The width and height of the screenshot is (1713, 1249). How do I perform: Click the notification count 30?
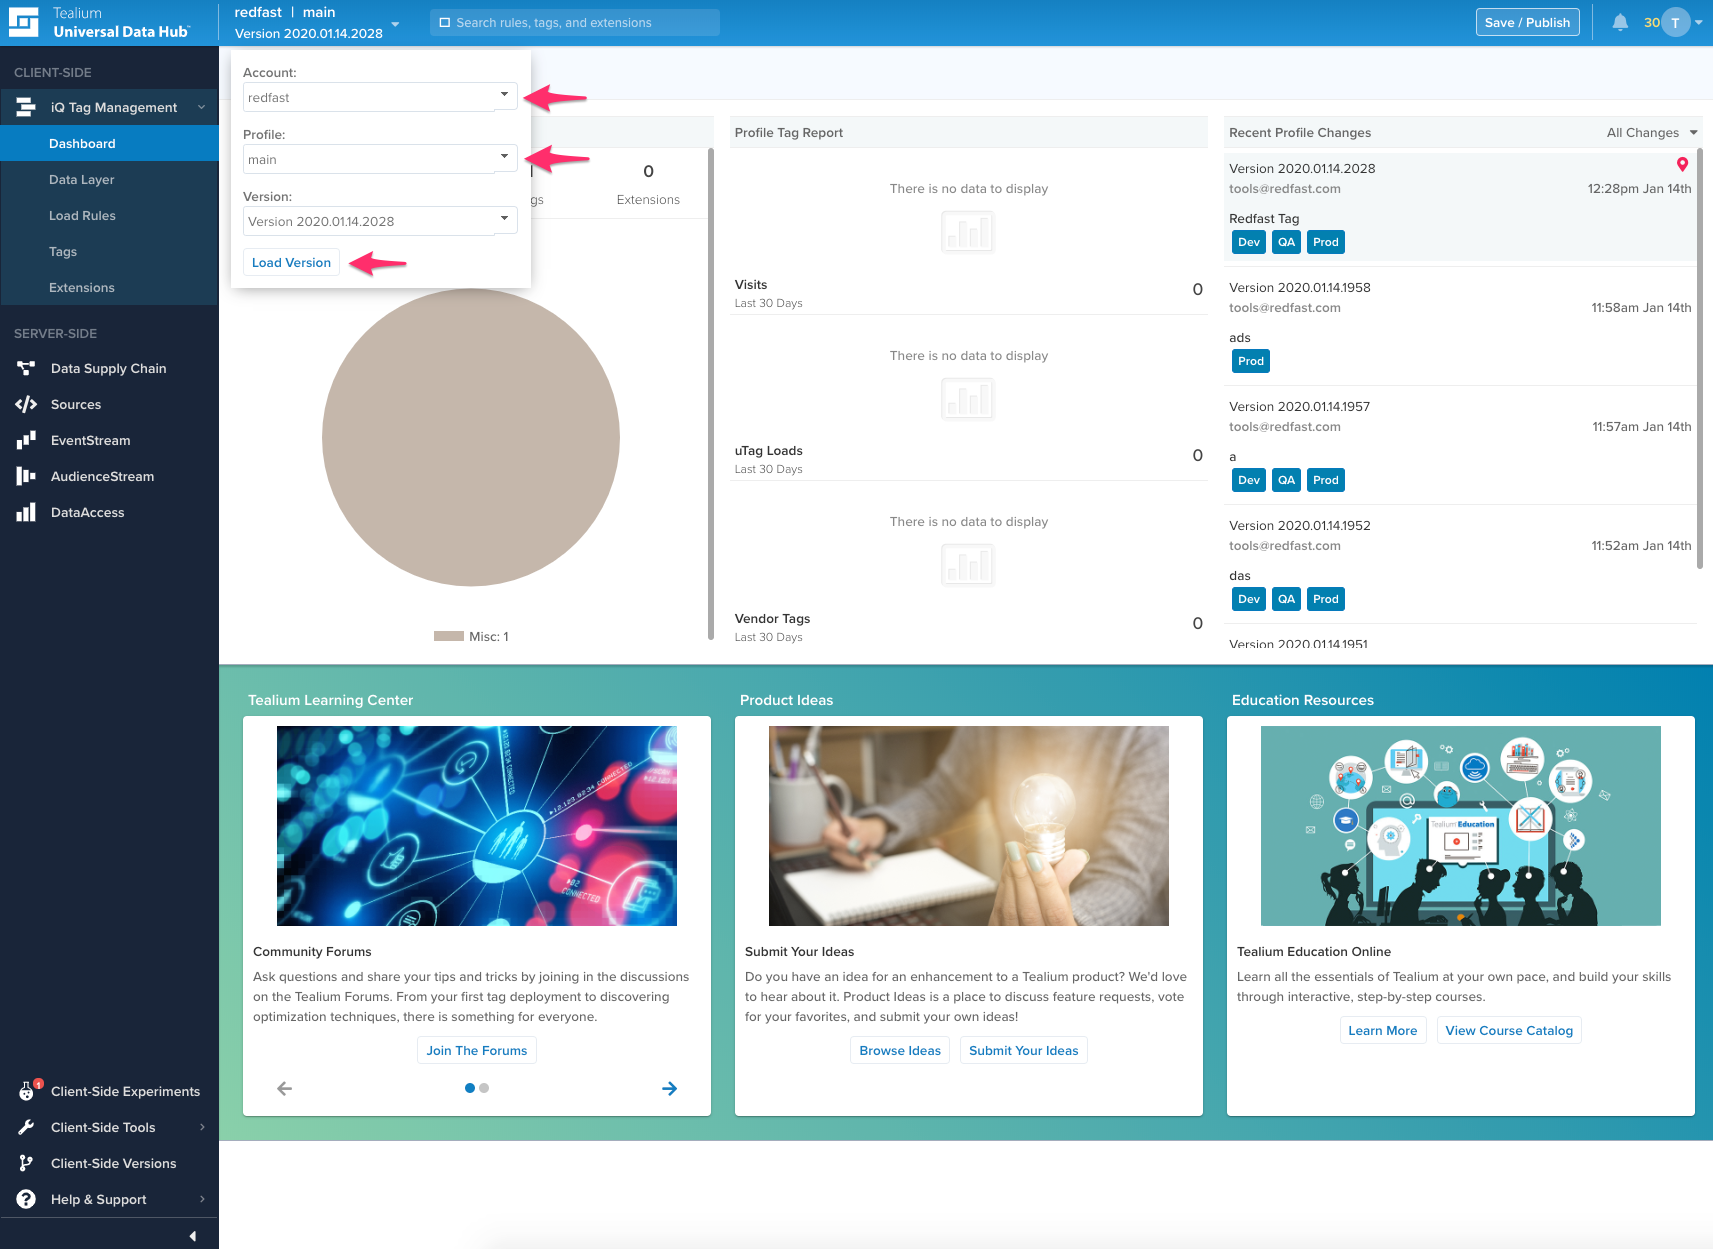[1651, 22]
